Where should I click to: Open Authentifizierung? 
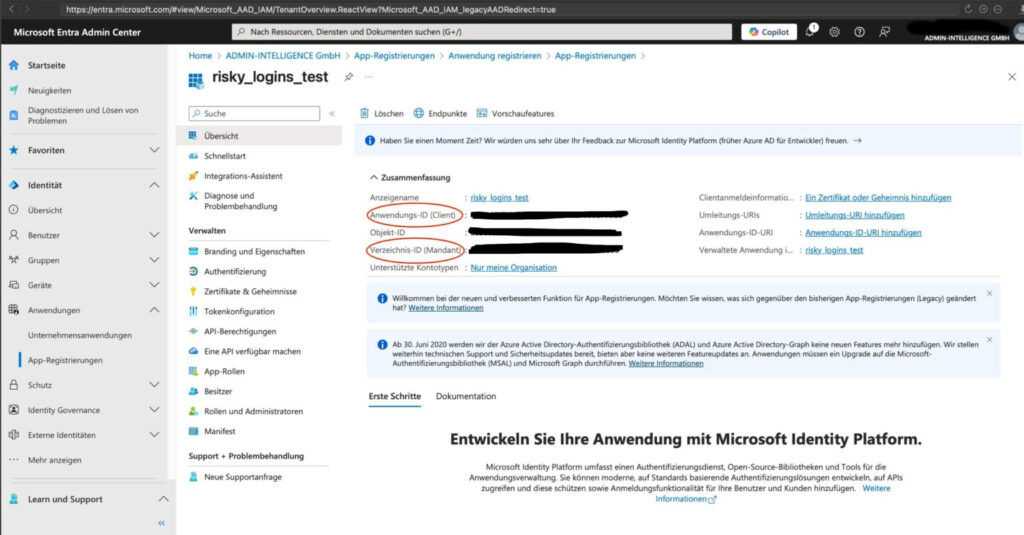coord(234,272)
